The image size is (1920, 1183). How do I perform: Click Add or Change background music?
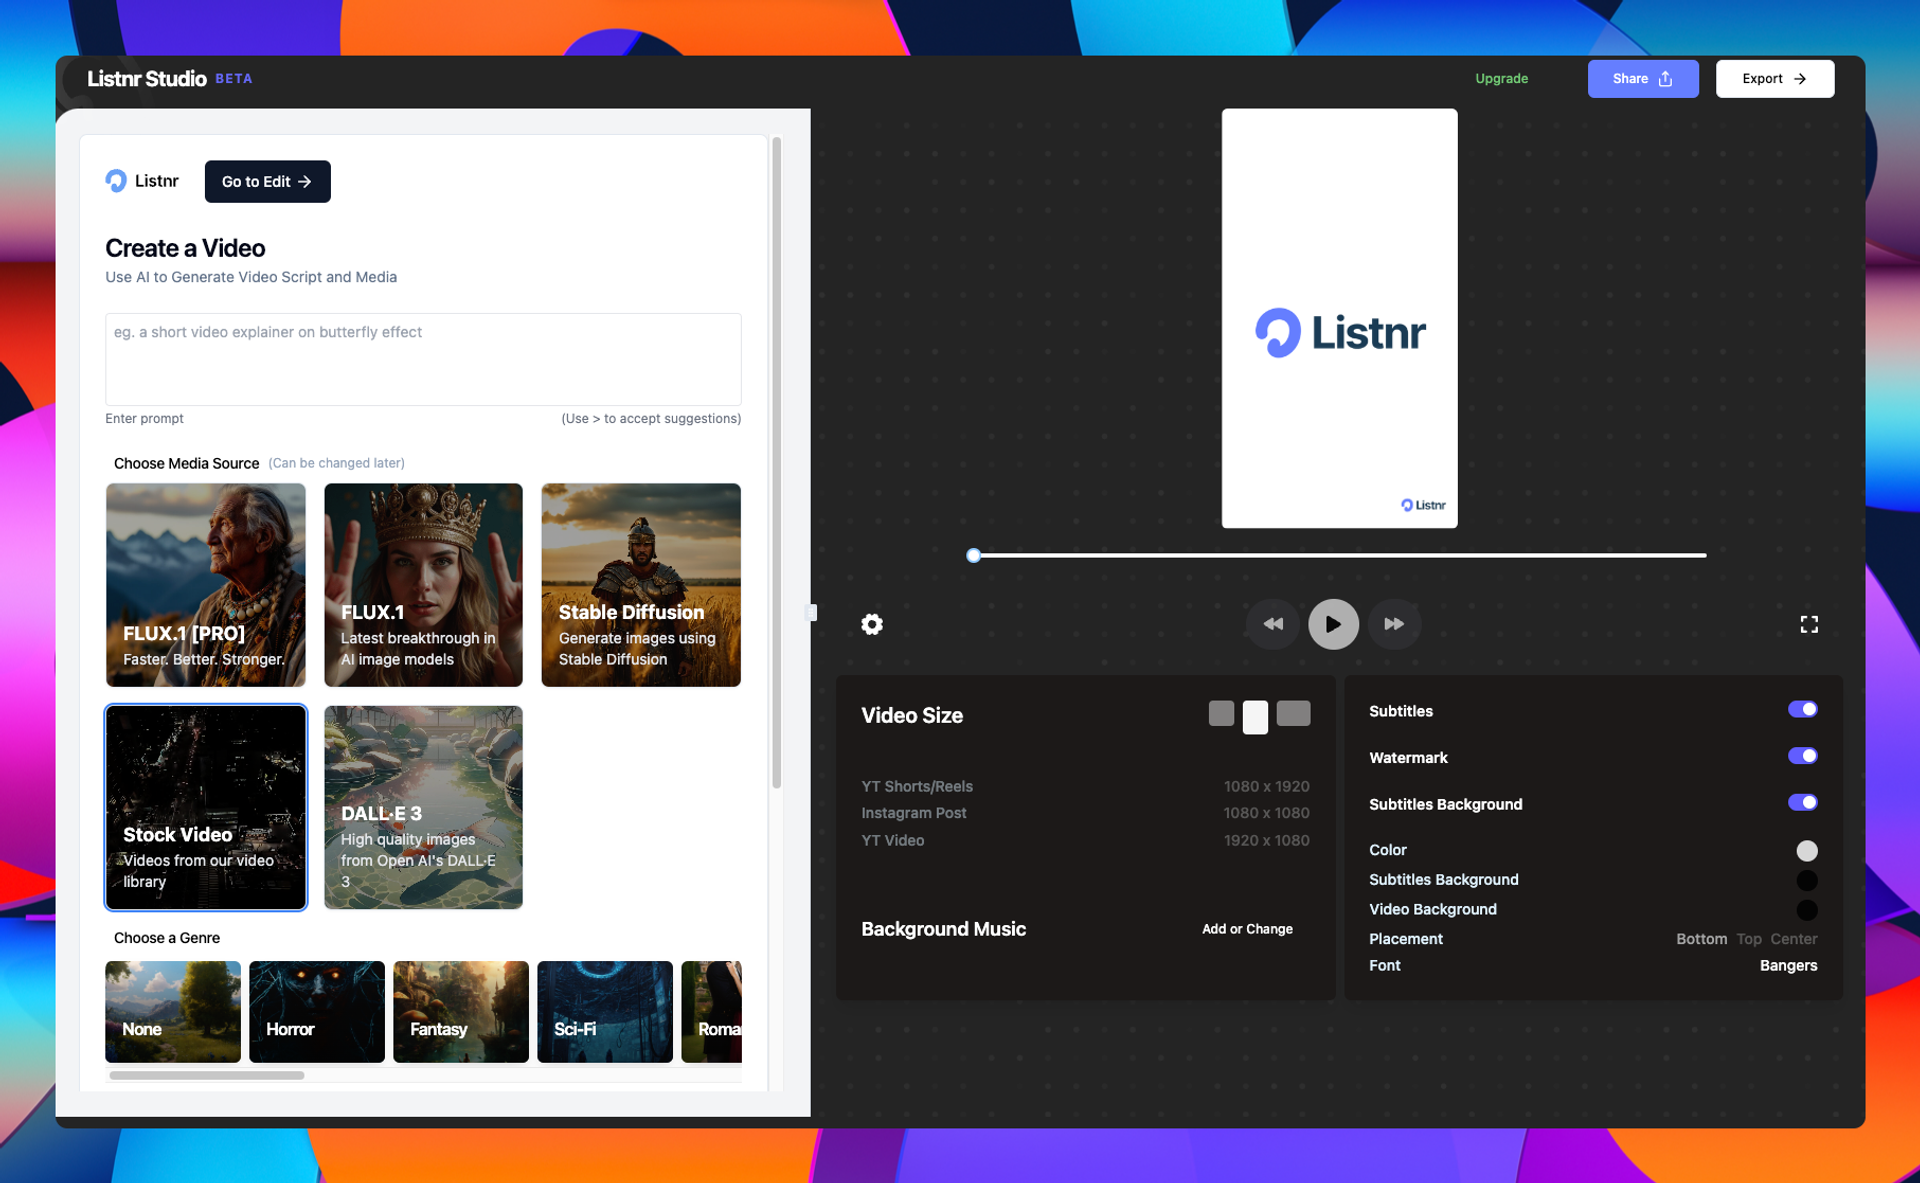pos(1247,929)
